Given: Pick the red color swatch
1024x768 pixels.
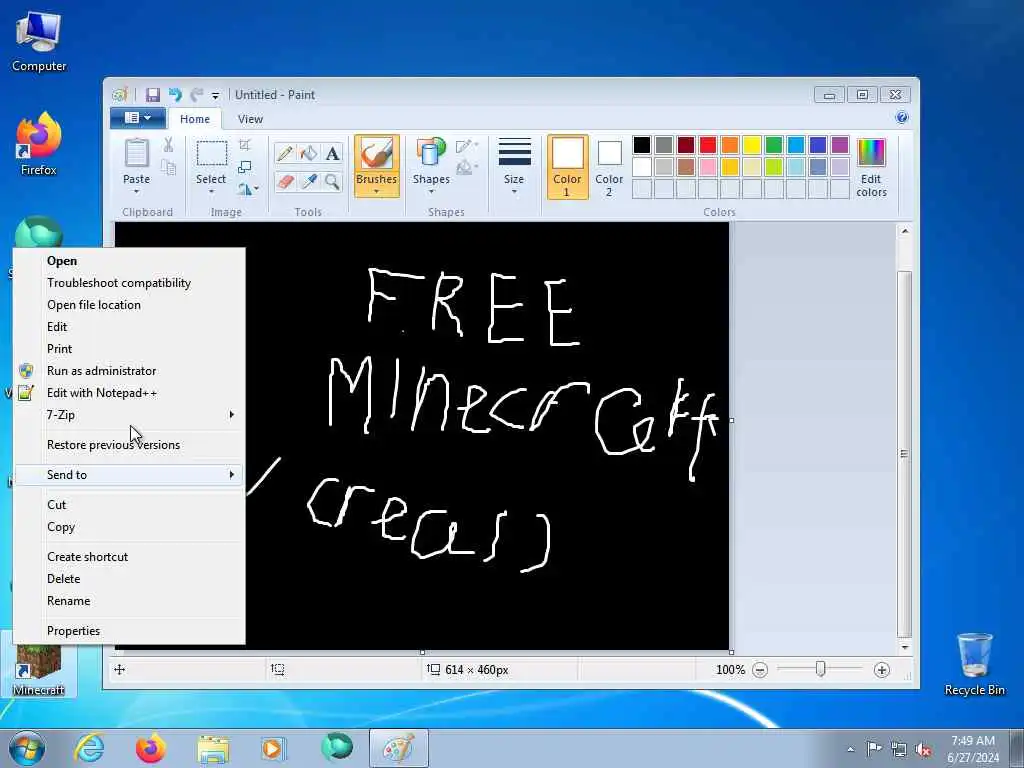Looking at the screenshot, I should point(708,145).
